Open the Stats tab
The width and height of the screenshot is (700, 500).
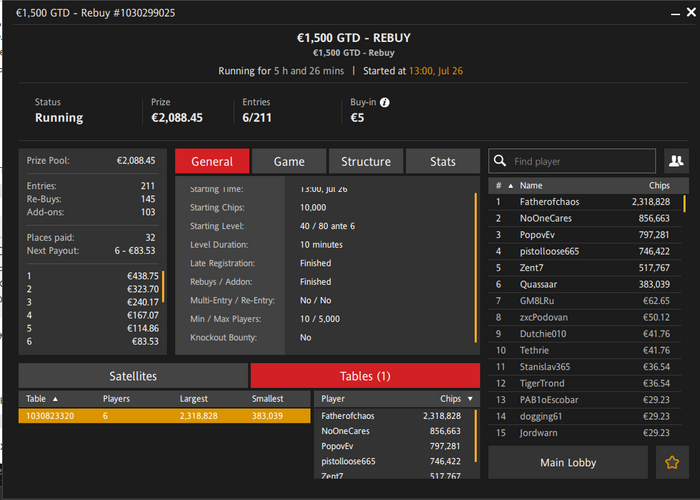click(443, 161)
